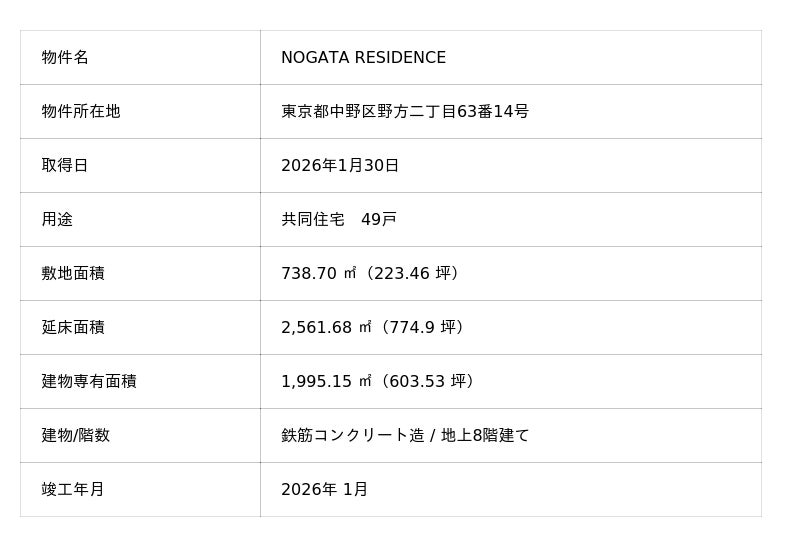
Task: Click the 49戸 unit count
Action: coord(379,220)
